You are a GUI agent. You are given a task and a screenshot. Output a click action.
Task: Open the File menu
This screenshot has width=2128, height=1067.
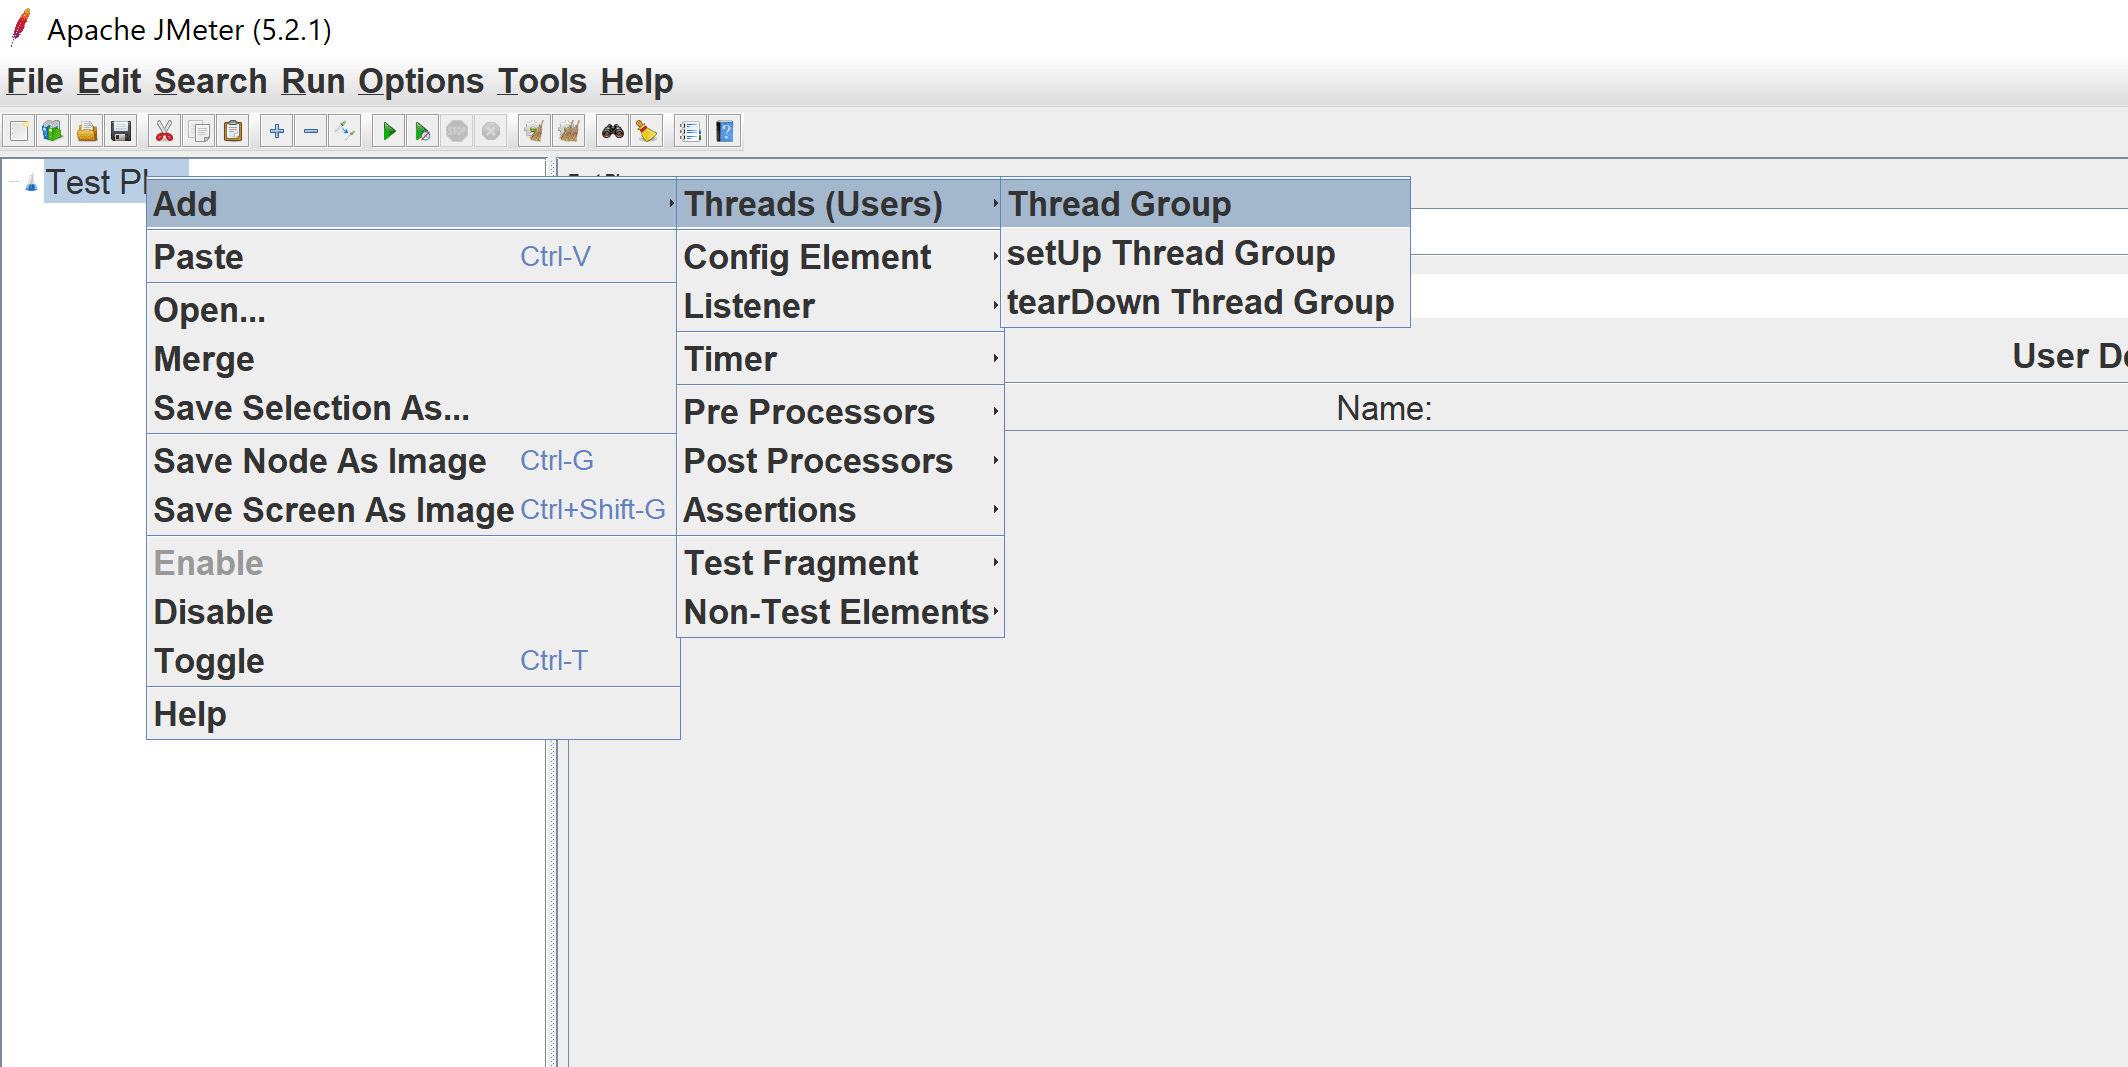click(35, 81)
